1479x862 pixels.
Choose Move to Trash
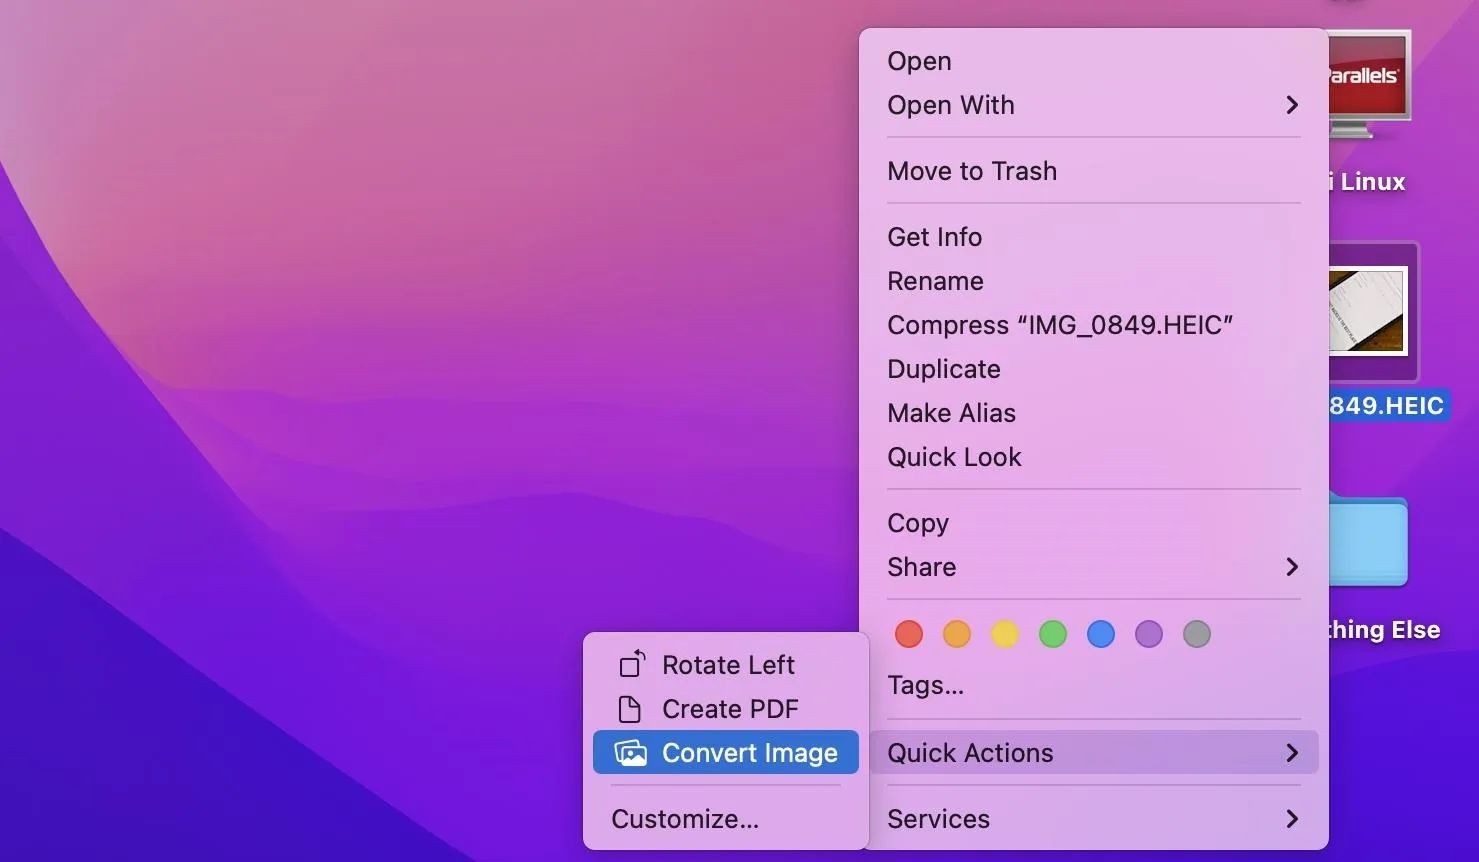coord(1094,171)
